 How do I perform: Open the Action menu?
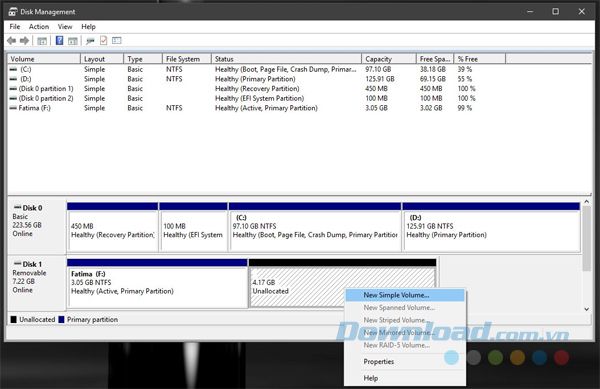coord(39,27)
